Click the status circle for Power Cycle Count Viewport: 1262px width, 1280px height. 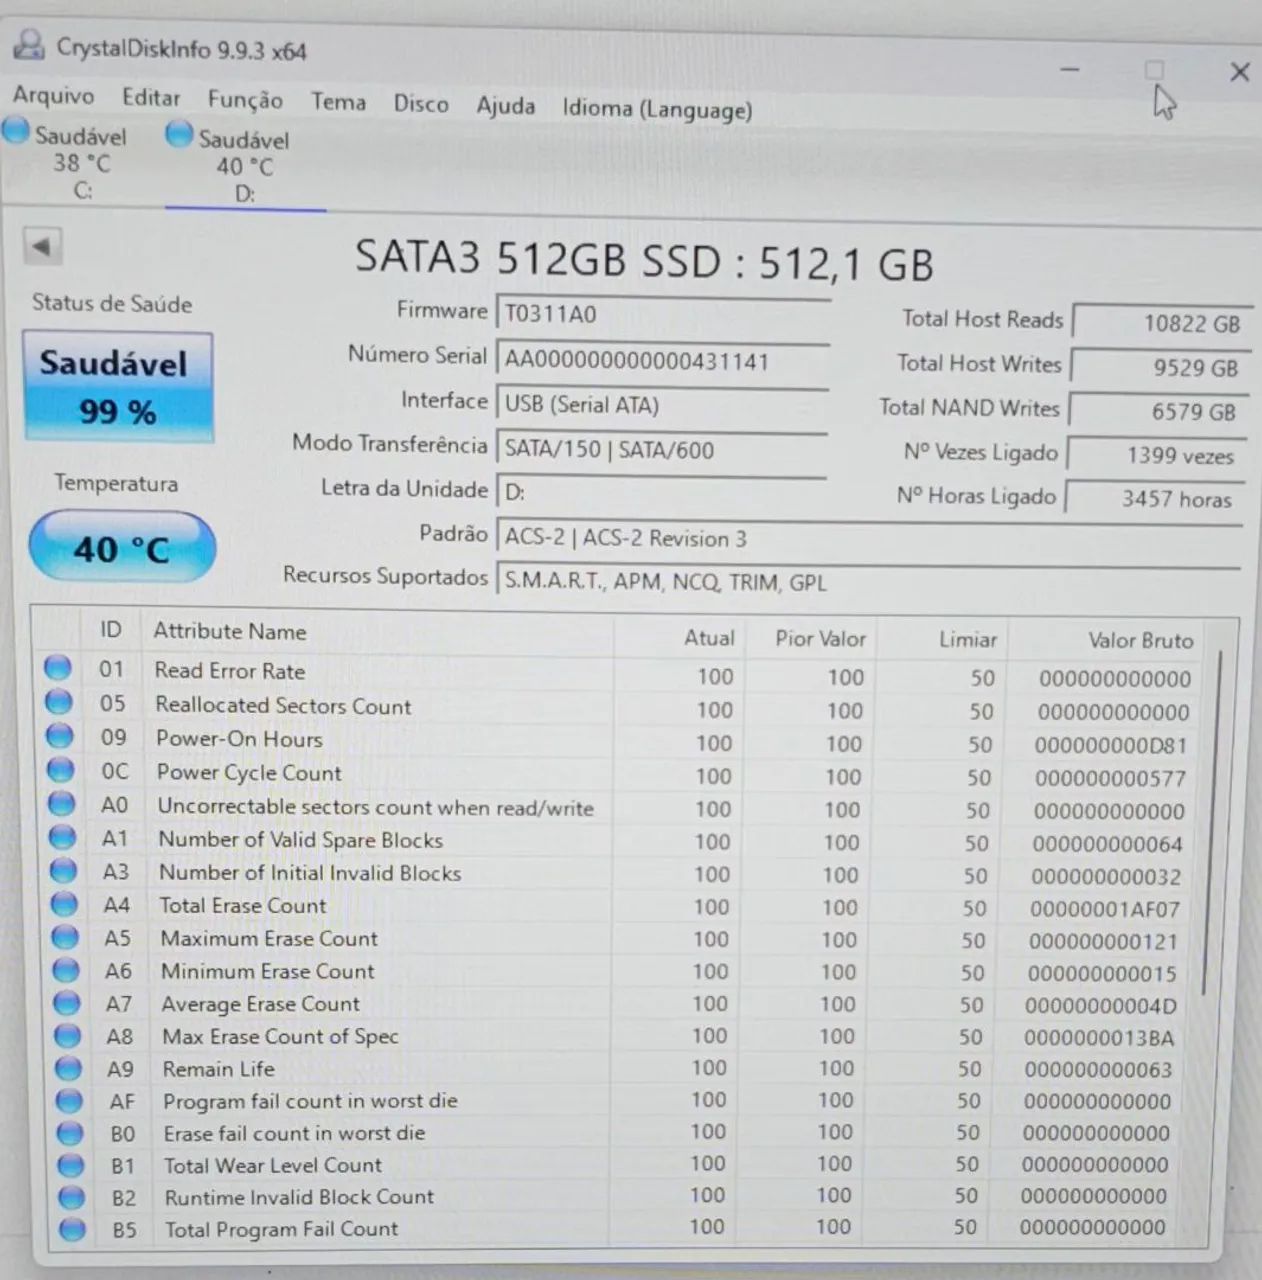(61, 770)
